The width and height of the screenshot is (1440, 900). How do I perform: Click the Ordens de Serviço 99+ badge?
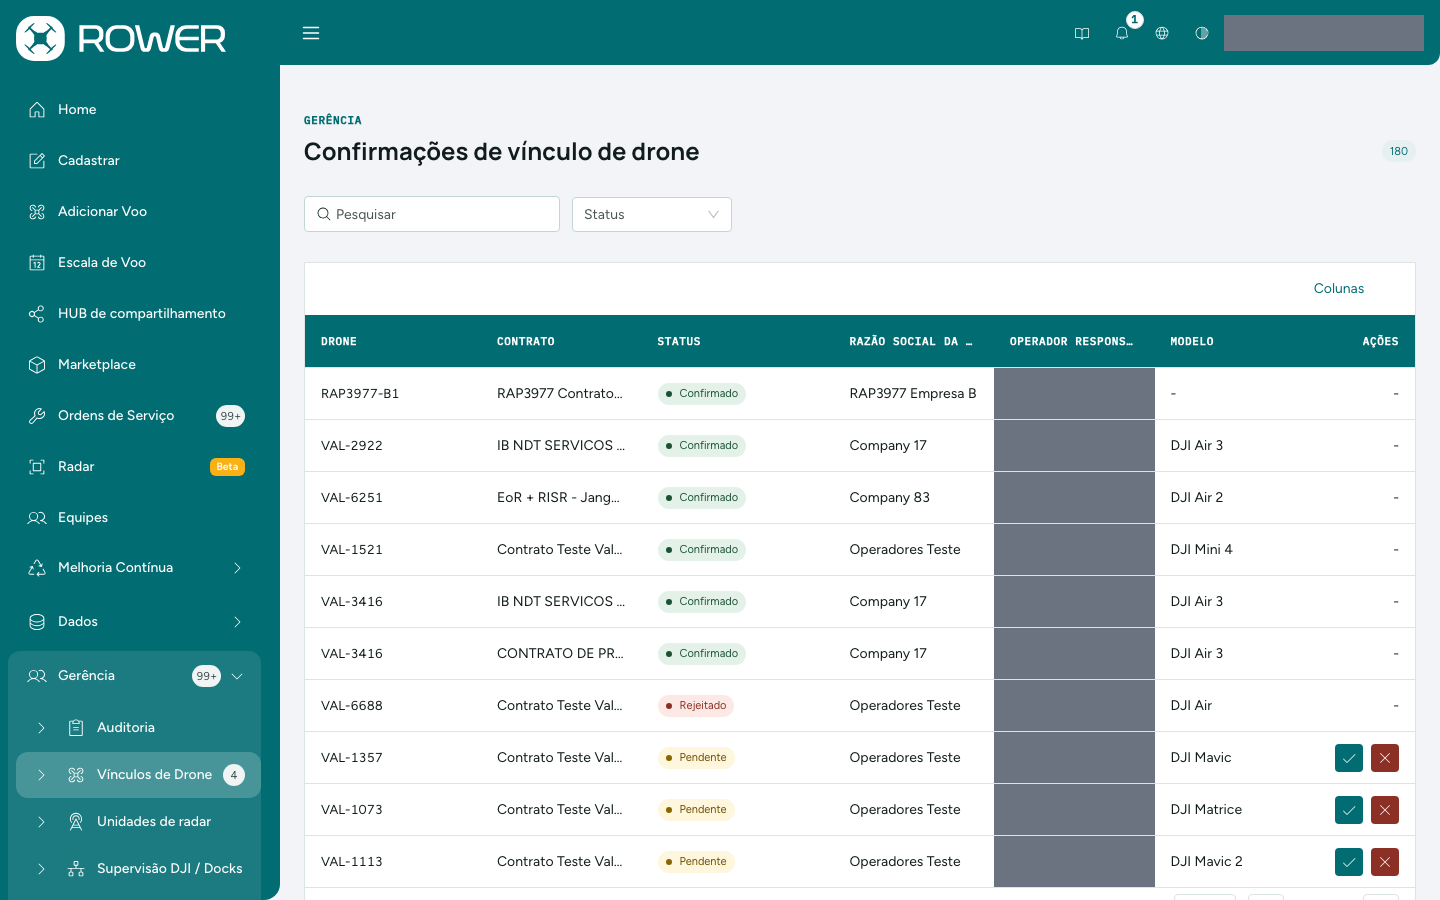tap(230, 416)
